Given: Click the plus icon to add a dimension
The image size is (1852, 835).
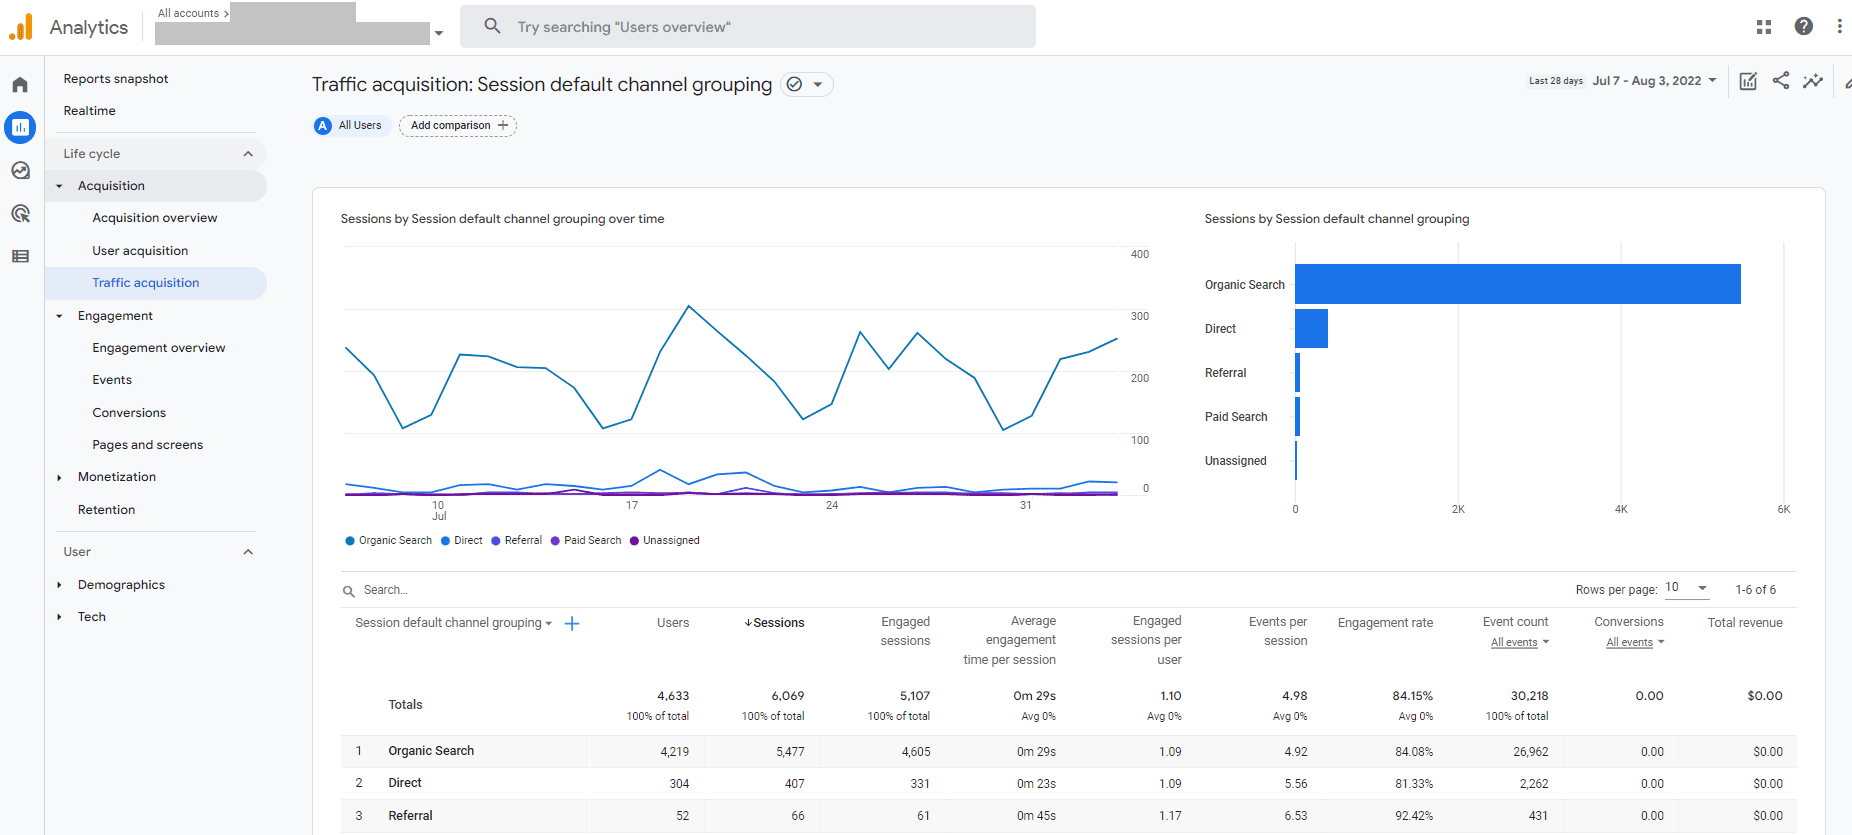Looking at the screenshot, I should tap(572, 623).
